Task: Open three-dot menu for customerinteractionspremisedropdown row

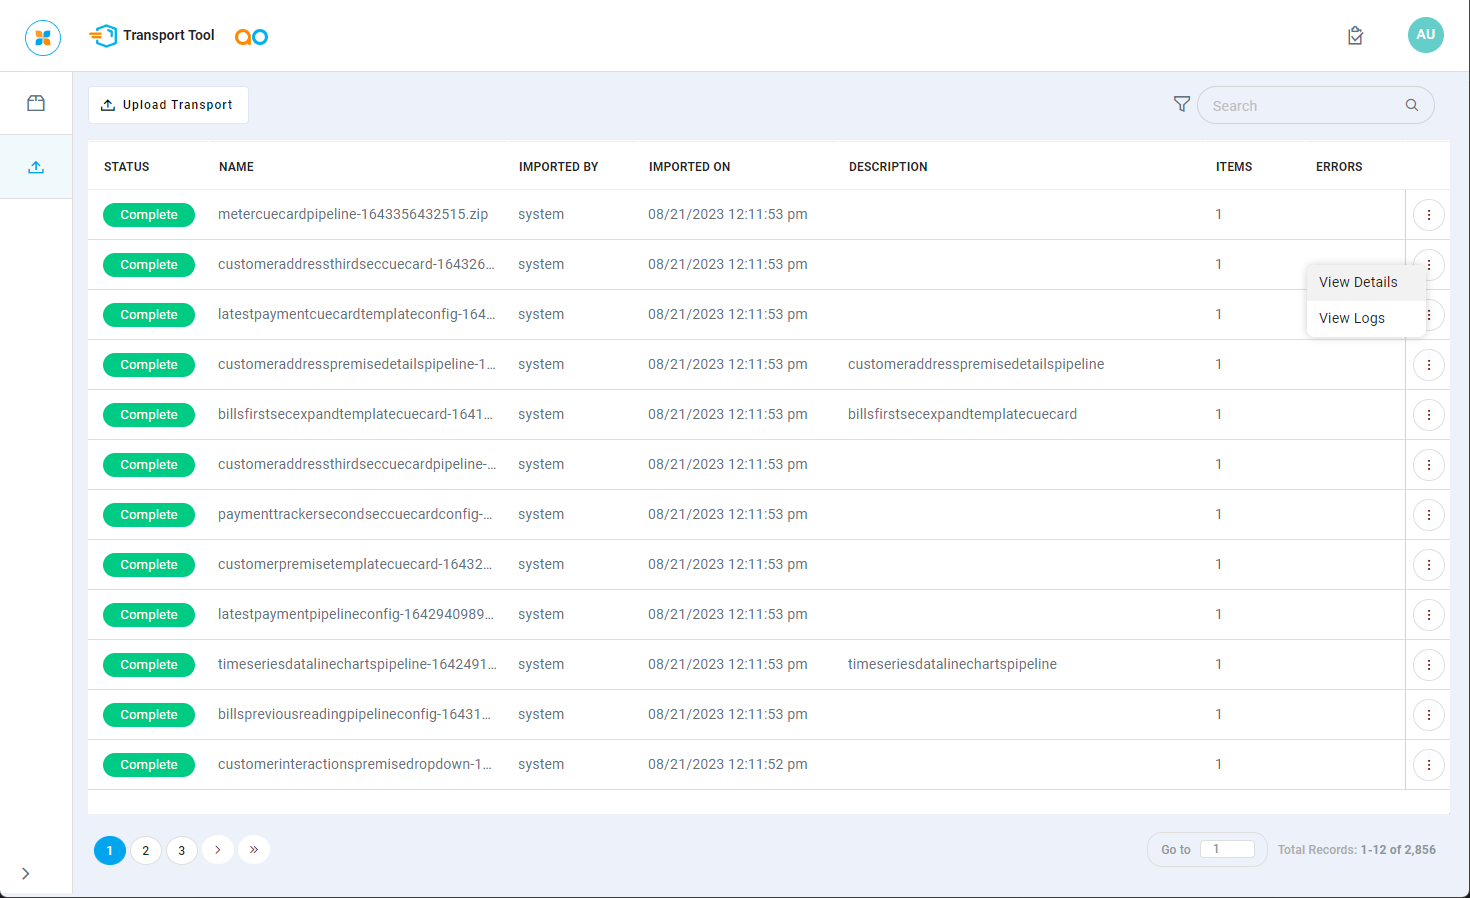Action: pos(1428,765)
